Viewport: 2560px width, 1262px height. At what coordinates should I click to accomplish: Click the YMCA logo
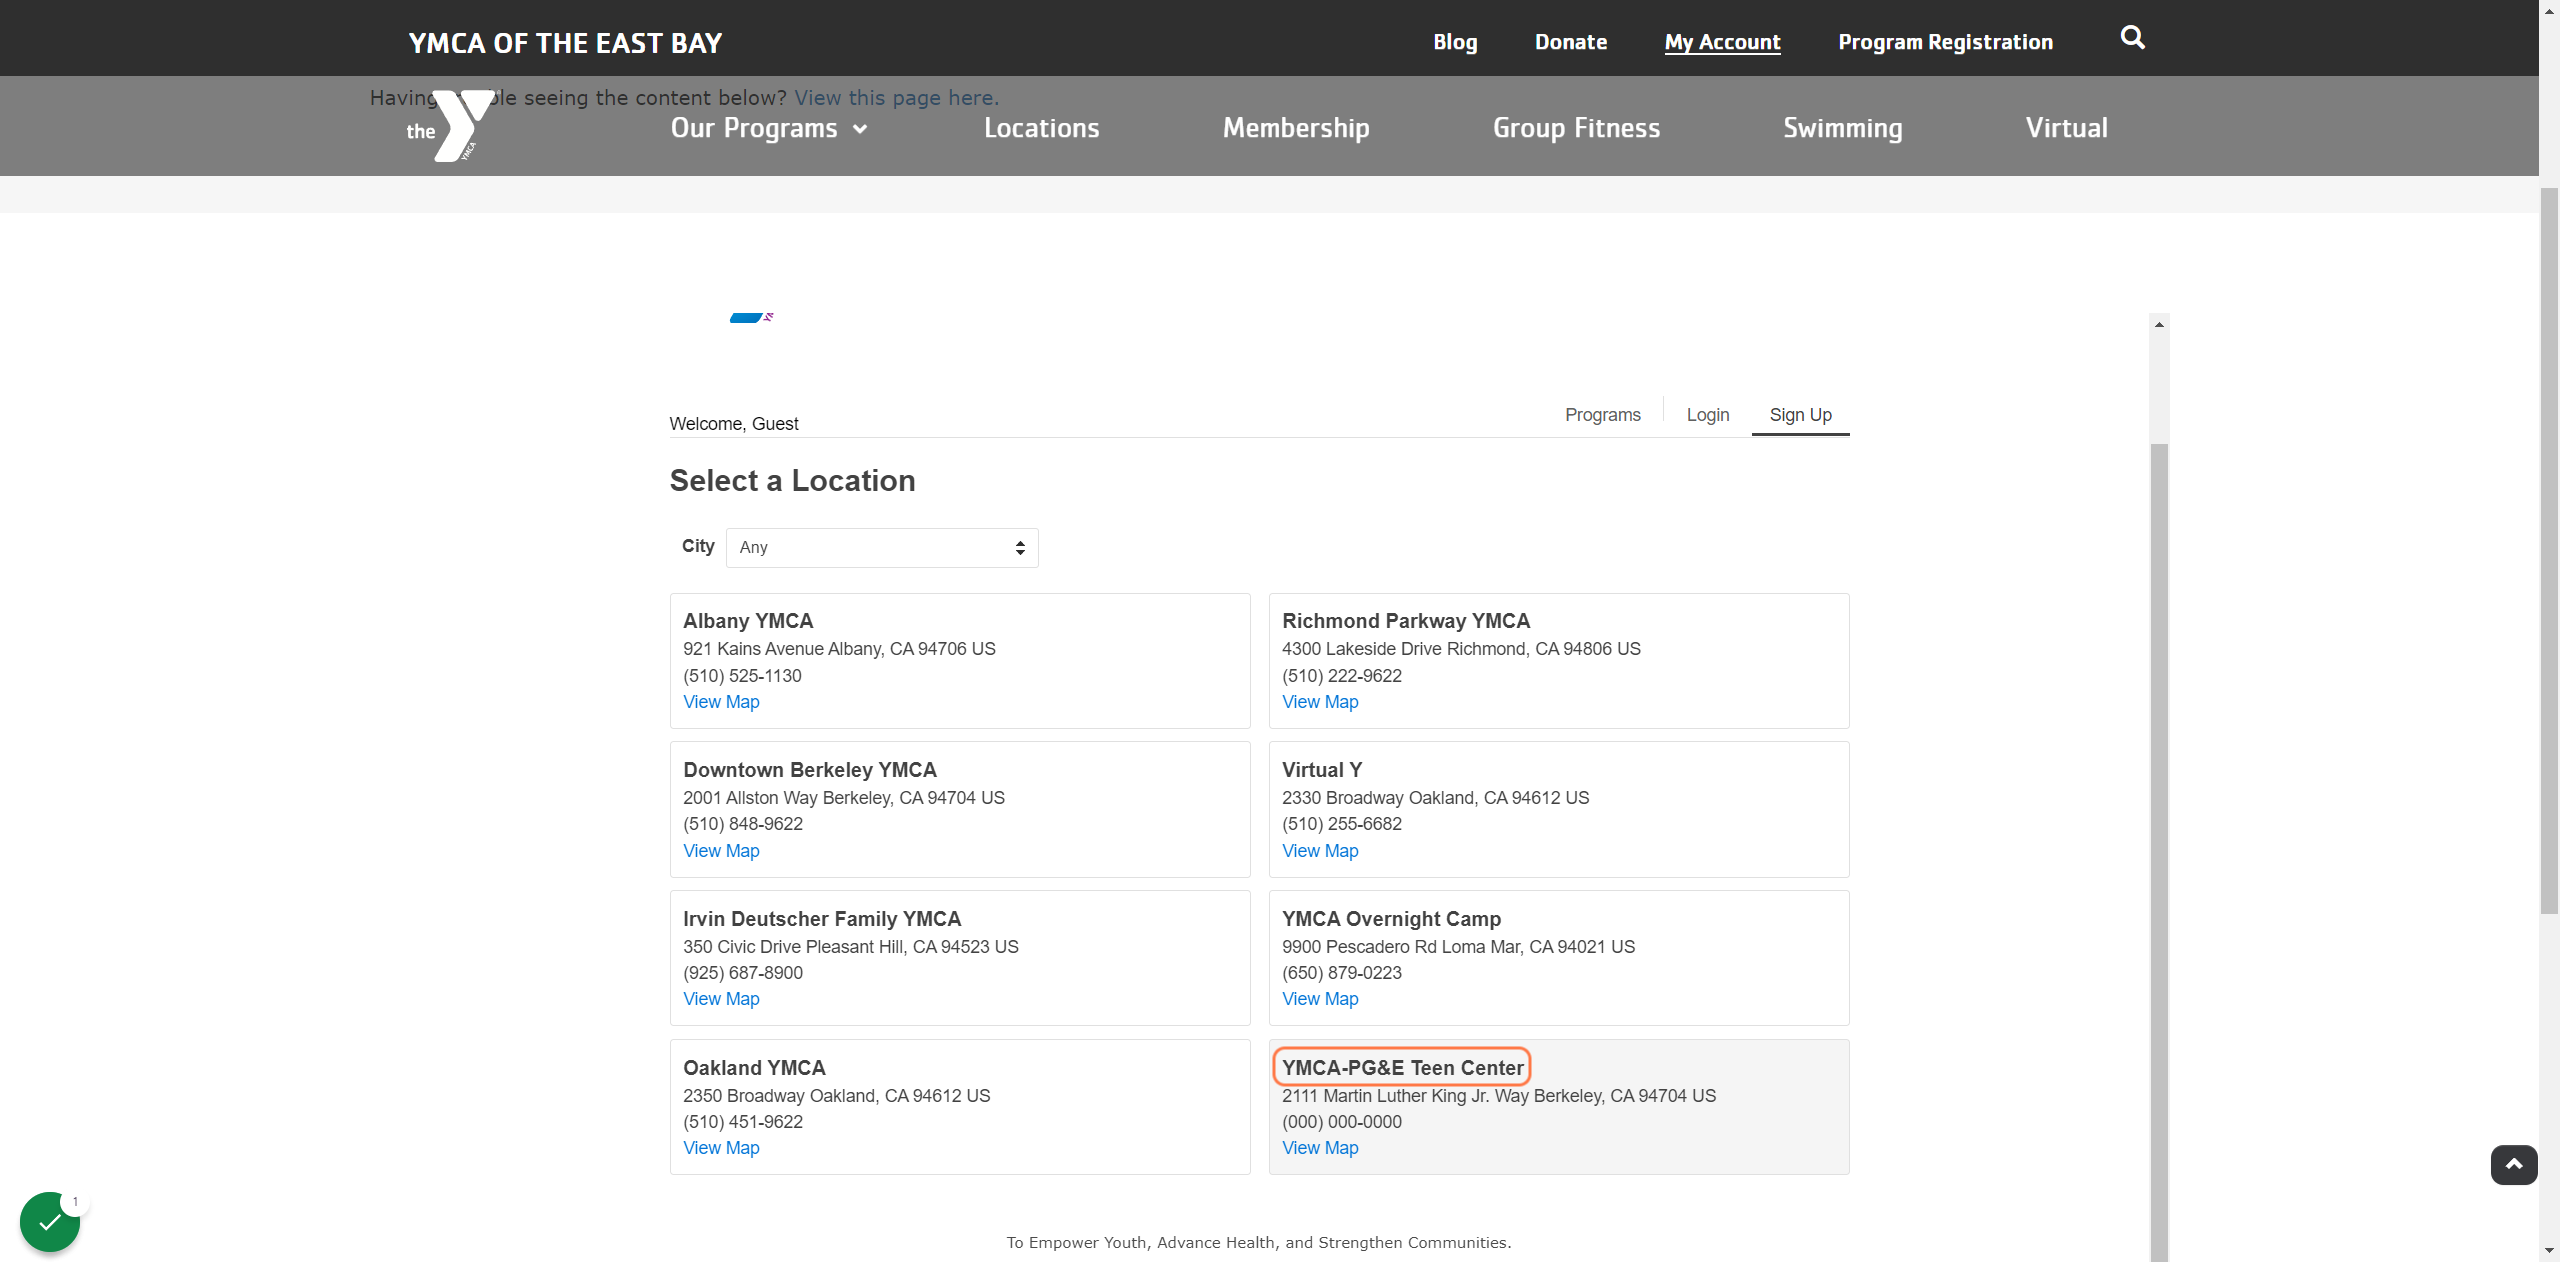pyautogui.click(x=450, y=126)
